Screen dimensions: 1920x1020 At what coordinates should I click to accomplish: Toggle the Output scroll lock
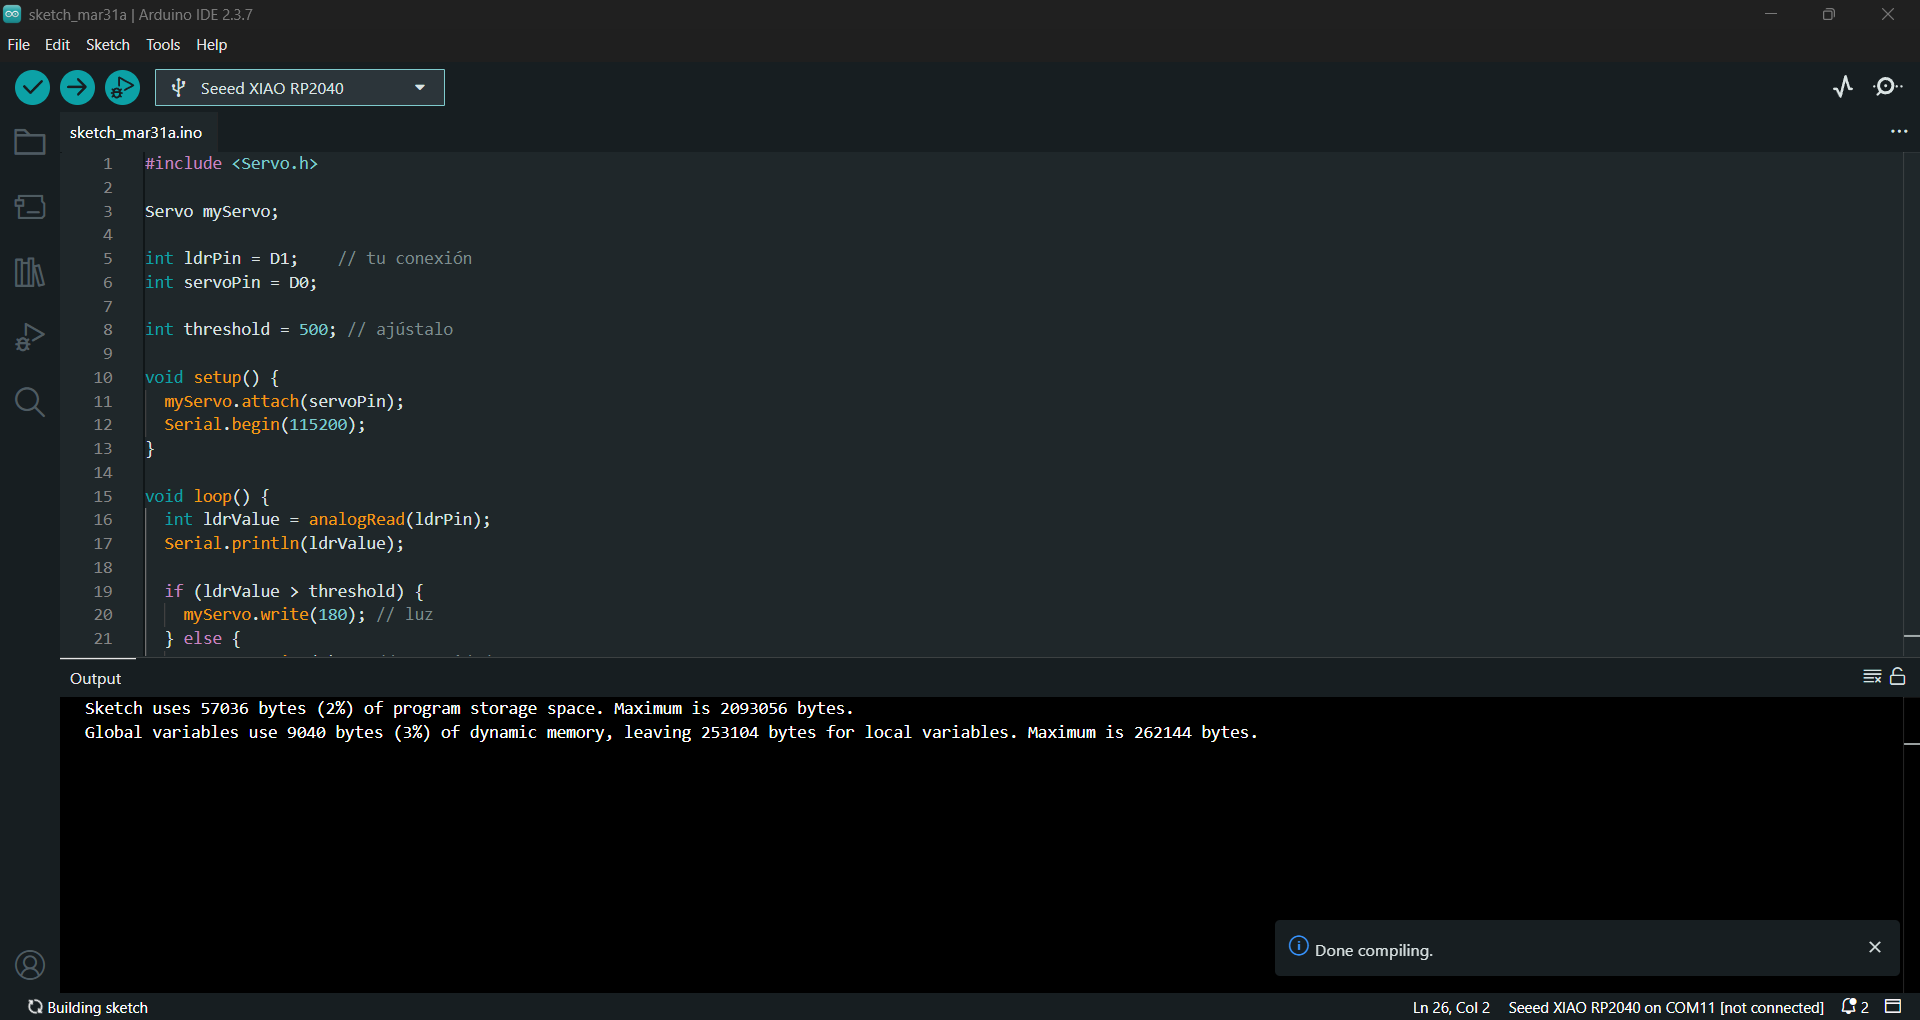[1898, 677]
